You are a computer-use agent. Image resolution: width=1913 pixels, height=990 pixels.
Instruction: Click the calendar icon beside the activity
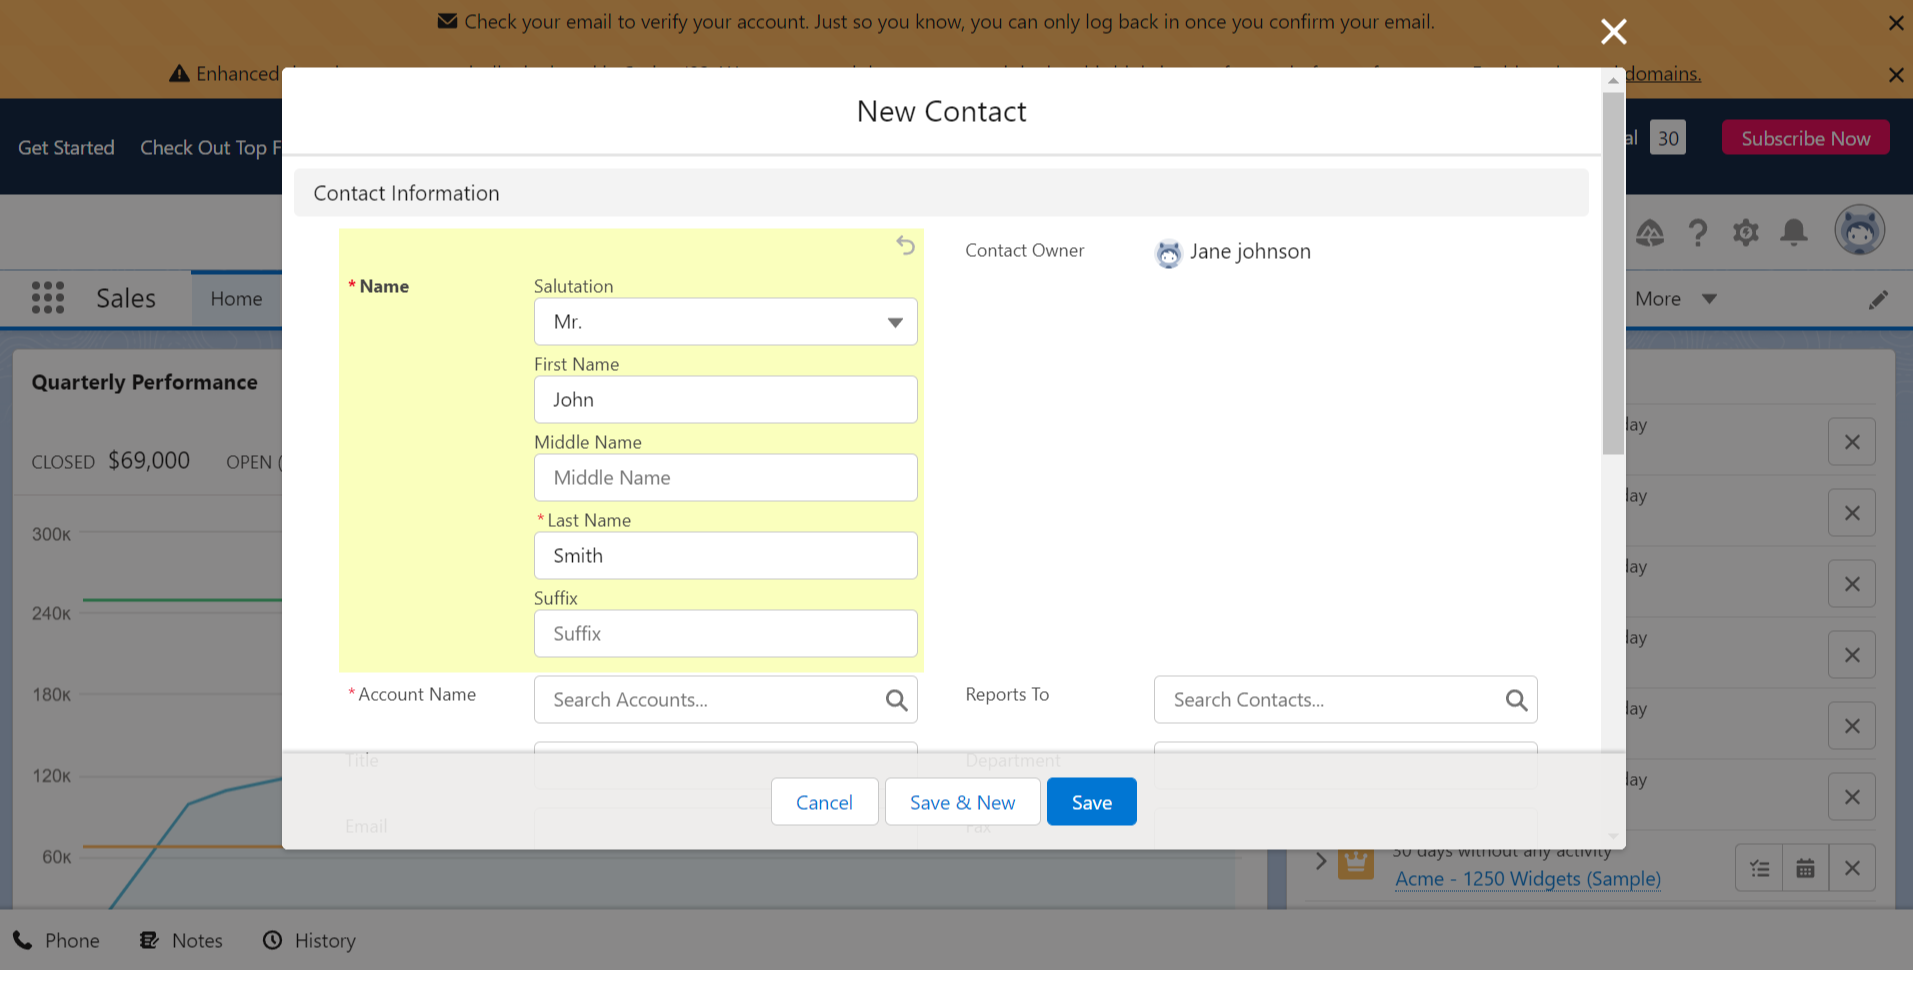point(1805,867)
